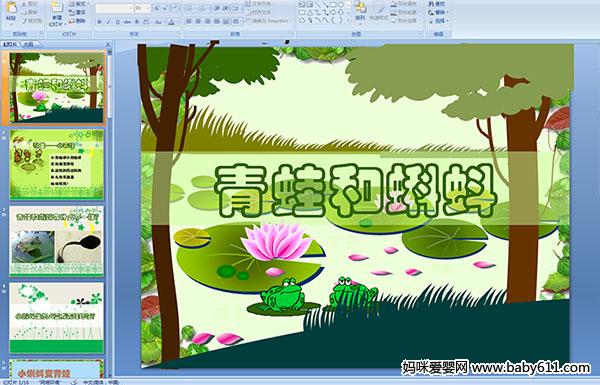This screenshot has width=600, height=385.
Task: Close the slides thumbnail pane
Action: coord(108,44)
